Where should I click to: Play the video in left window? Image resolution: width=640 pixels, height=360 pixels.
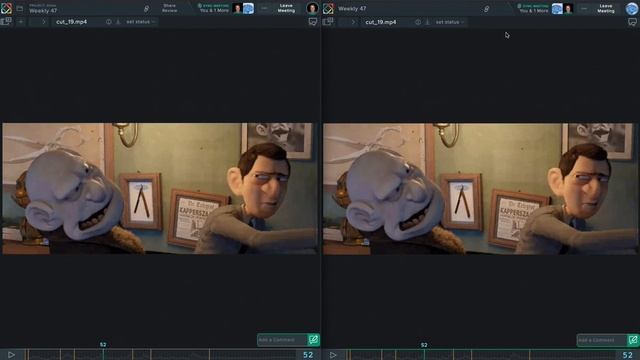tap(11, 355)
